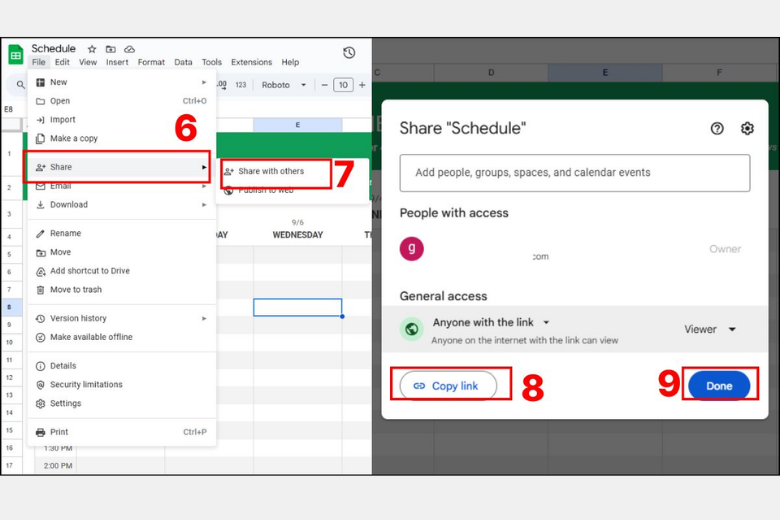This screenshot has width=780, height=520.
Task: Open the Tools menu
Action: 211,62
